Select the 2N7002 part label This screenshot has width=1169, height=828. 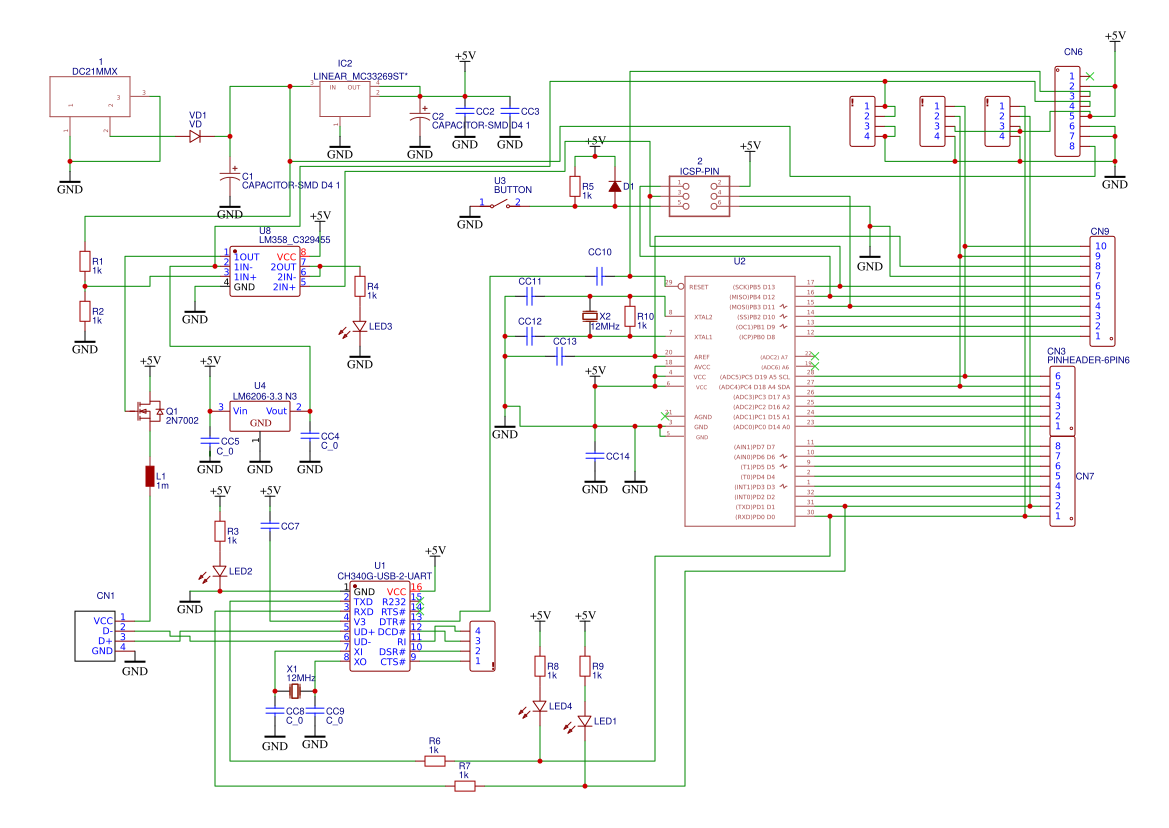(182, 421)
